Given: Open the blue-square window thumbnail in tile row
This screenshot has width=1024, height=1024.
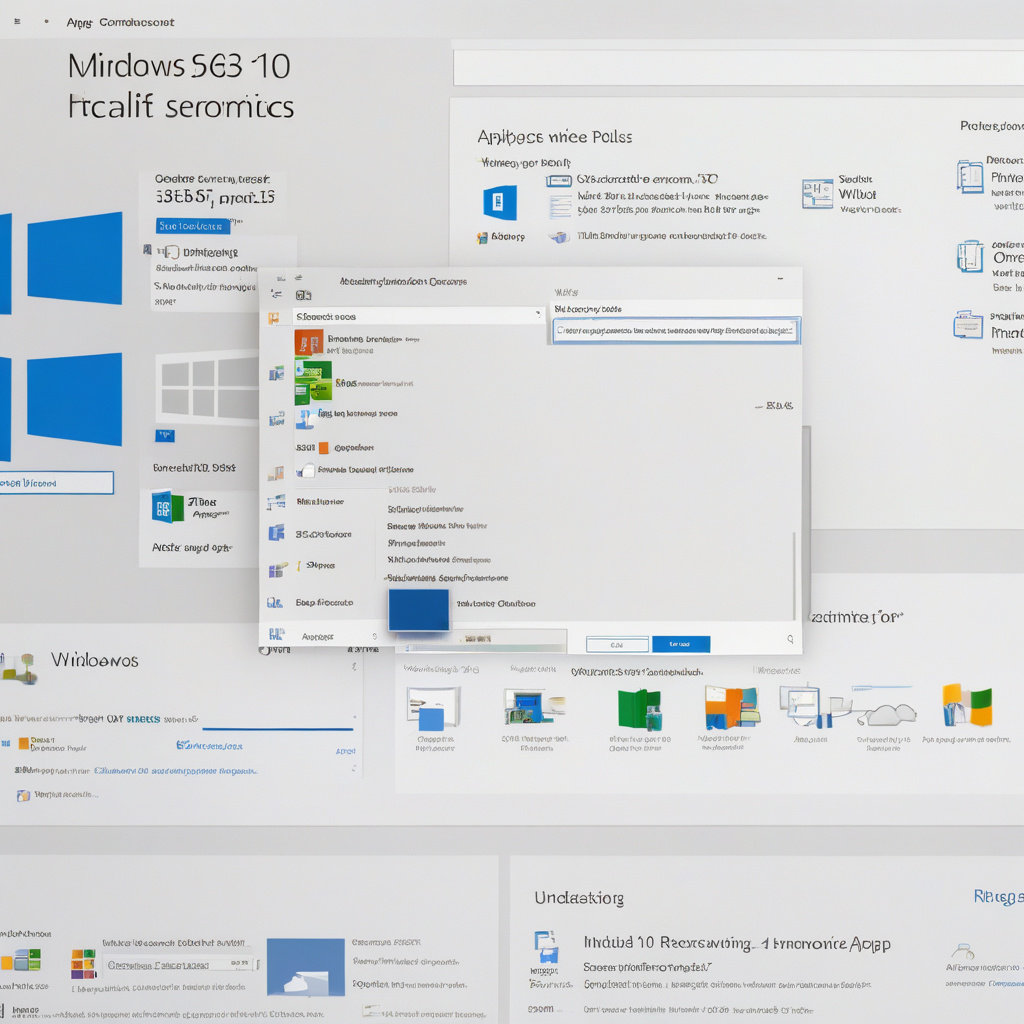Looking at the screenshot, I should coord(434,709).
